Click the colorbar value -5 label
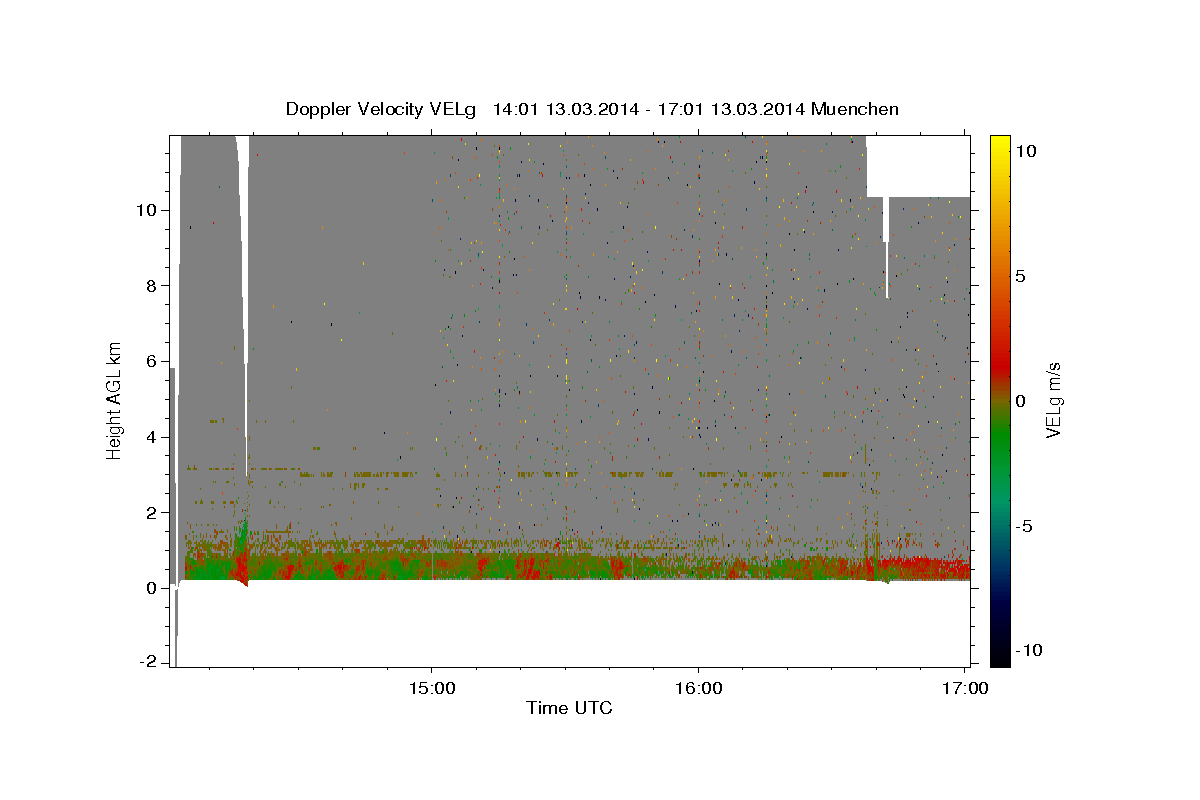1200x800 pixels. [x=1024, y=526]
